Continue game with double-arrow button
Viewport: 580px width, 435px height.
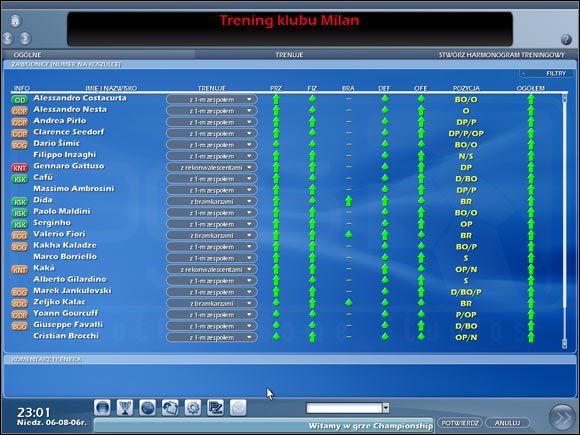pyautogui.click(x=562, y=418)
